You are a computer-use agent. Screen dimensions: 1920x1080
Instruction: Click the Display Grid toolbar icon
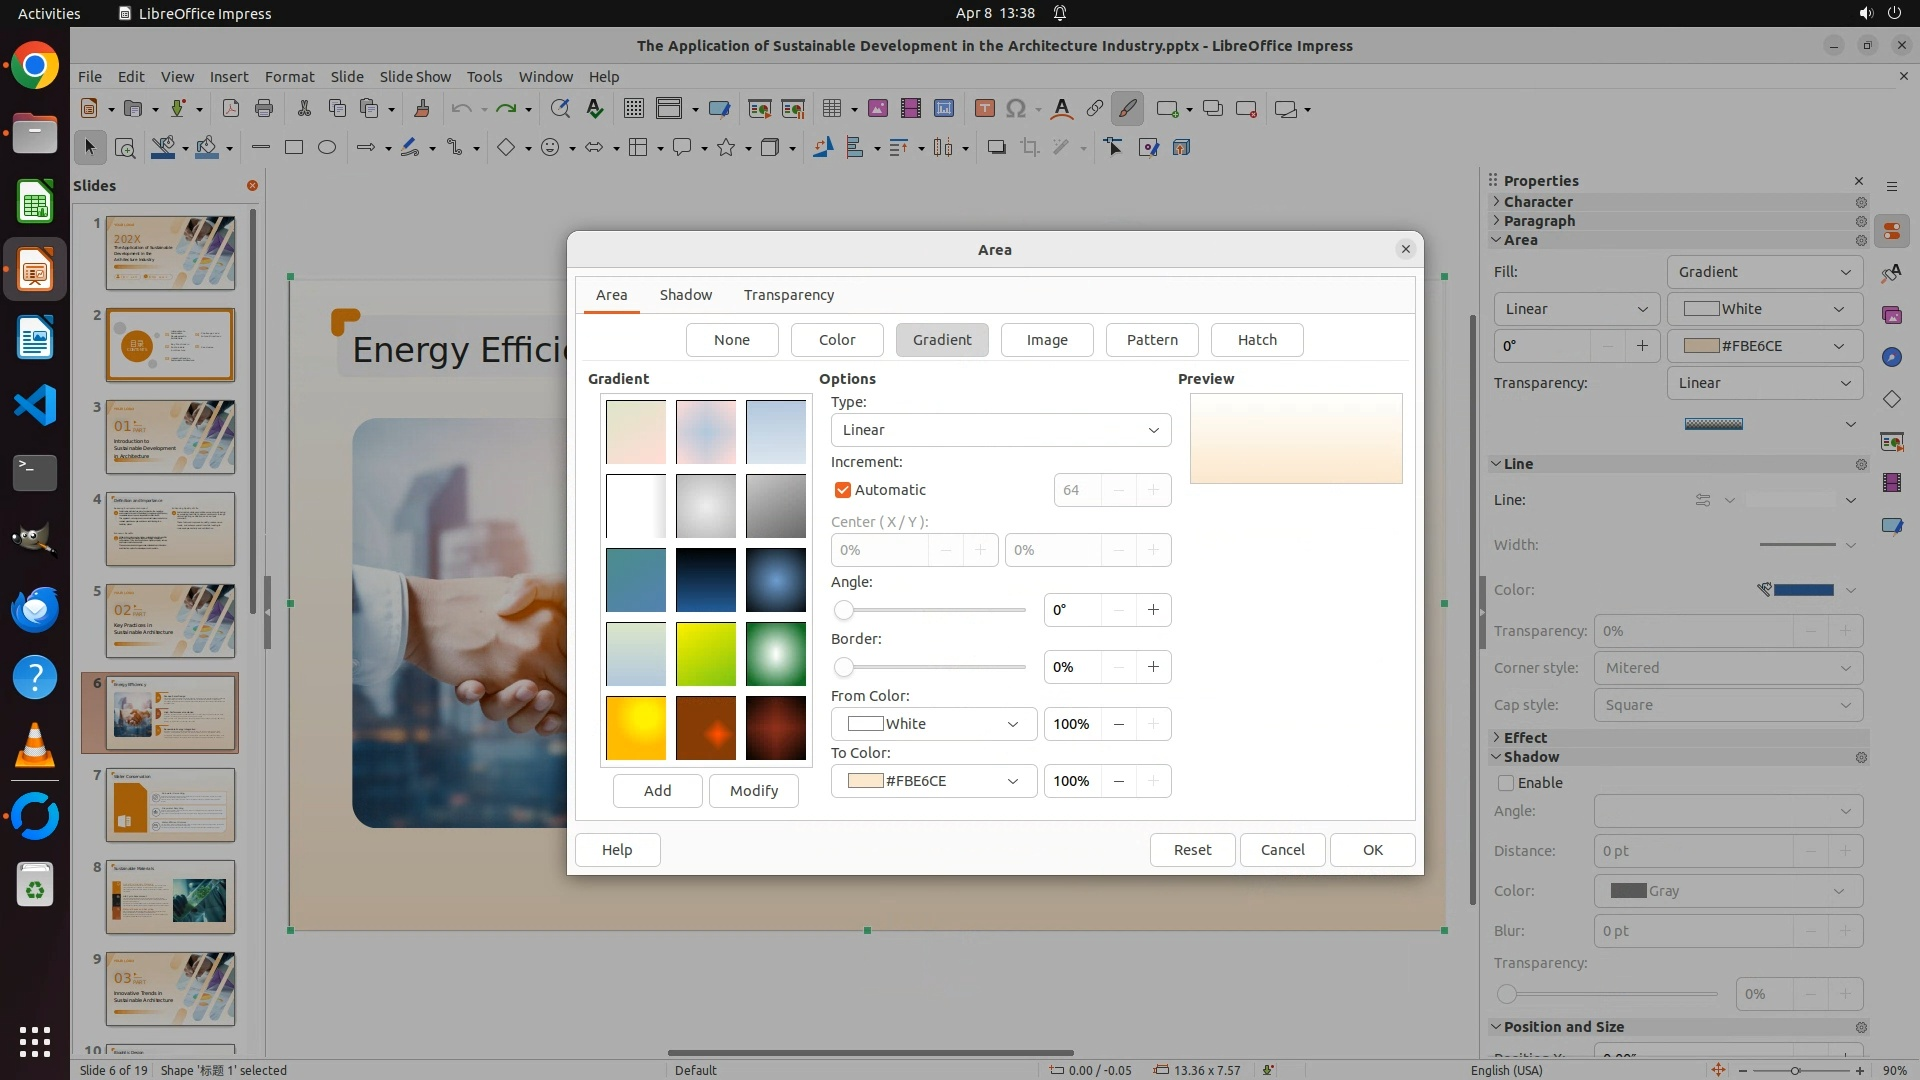(x=633, y=109)
